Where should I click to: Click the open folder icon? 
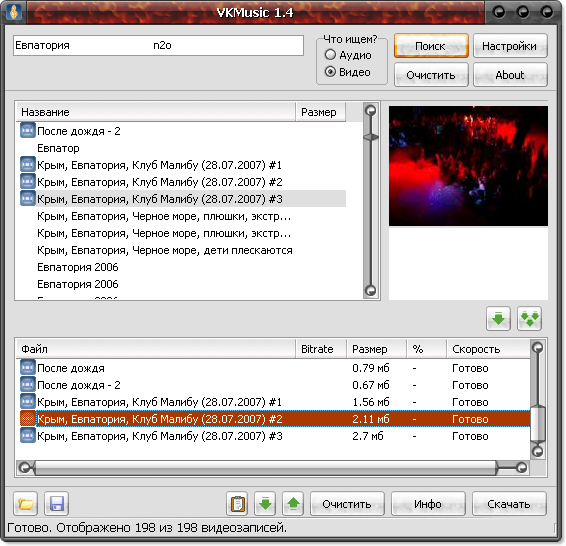[x=25, y=503]
